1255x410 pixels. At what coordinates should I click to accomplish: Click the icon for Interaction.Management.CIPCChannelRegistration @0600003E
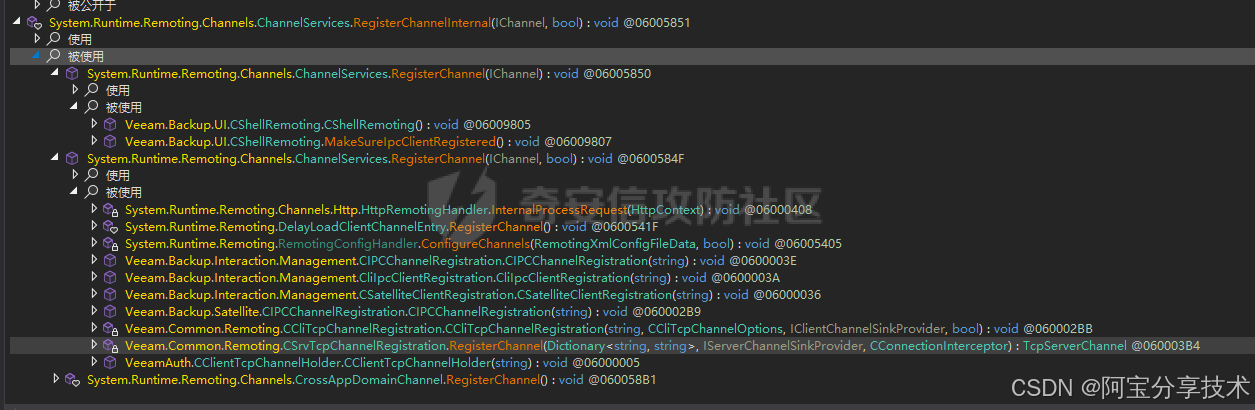(x=110, y=260)
